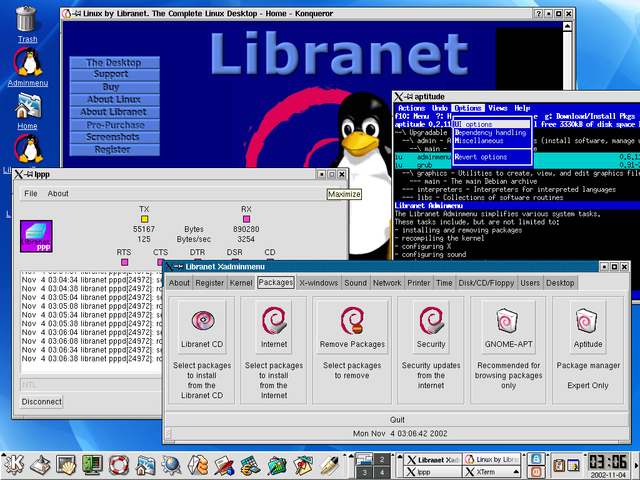Show desktop via the desk-lamp panel icon
This screenshot has width=640, height=480.
pos(40,465)
